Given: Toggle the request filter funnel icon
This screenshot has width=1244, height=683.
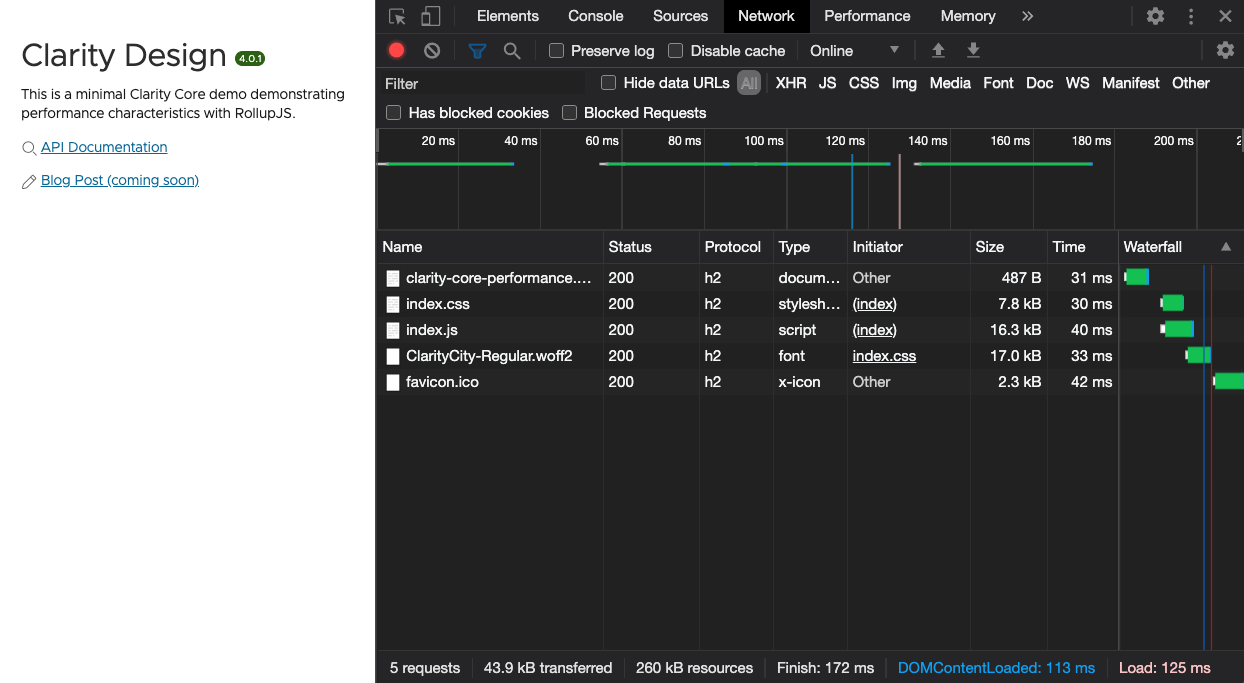Looking at the screenshot, I should point(478,50).
